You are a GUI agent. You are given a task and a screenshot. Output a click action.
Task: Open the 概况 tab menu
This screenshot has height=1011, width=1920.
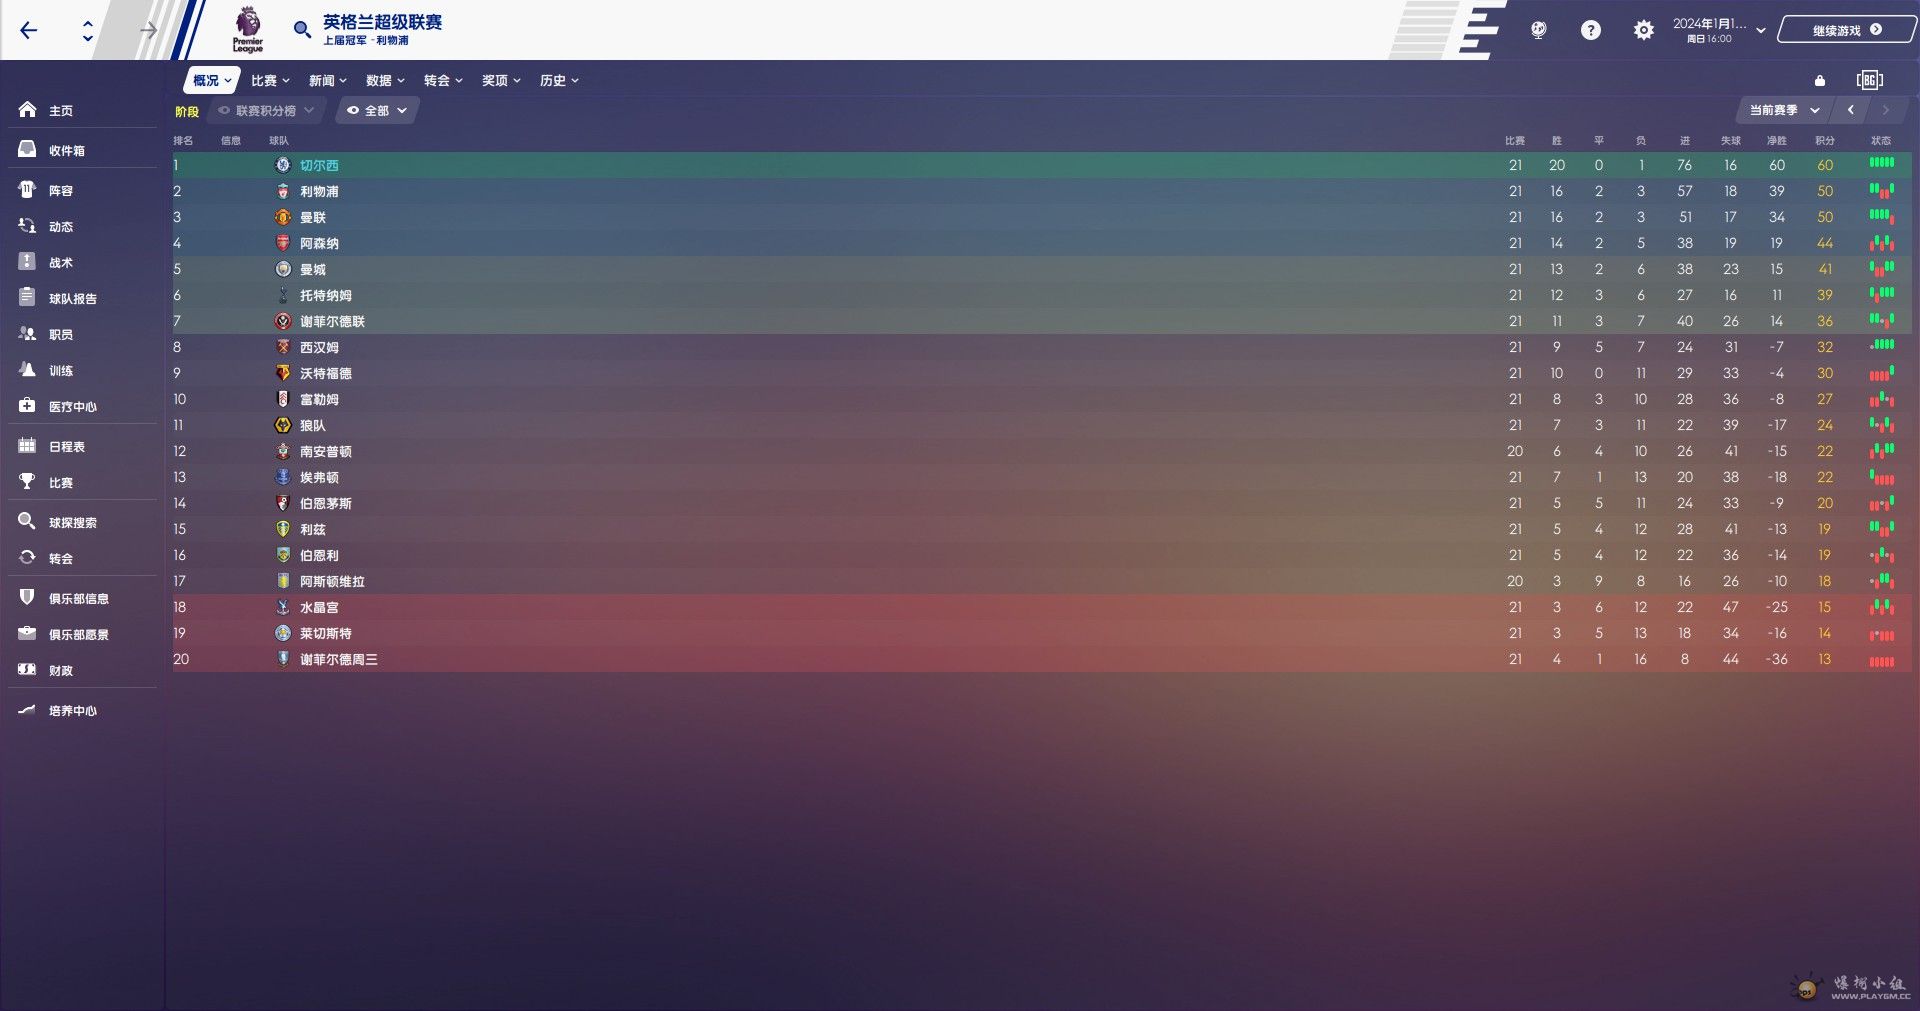[x=211, y=81]
